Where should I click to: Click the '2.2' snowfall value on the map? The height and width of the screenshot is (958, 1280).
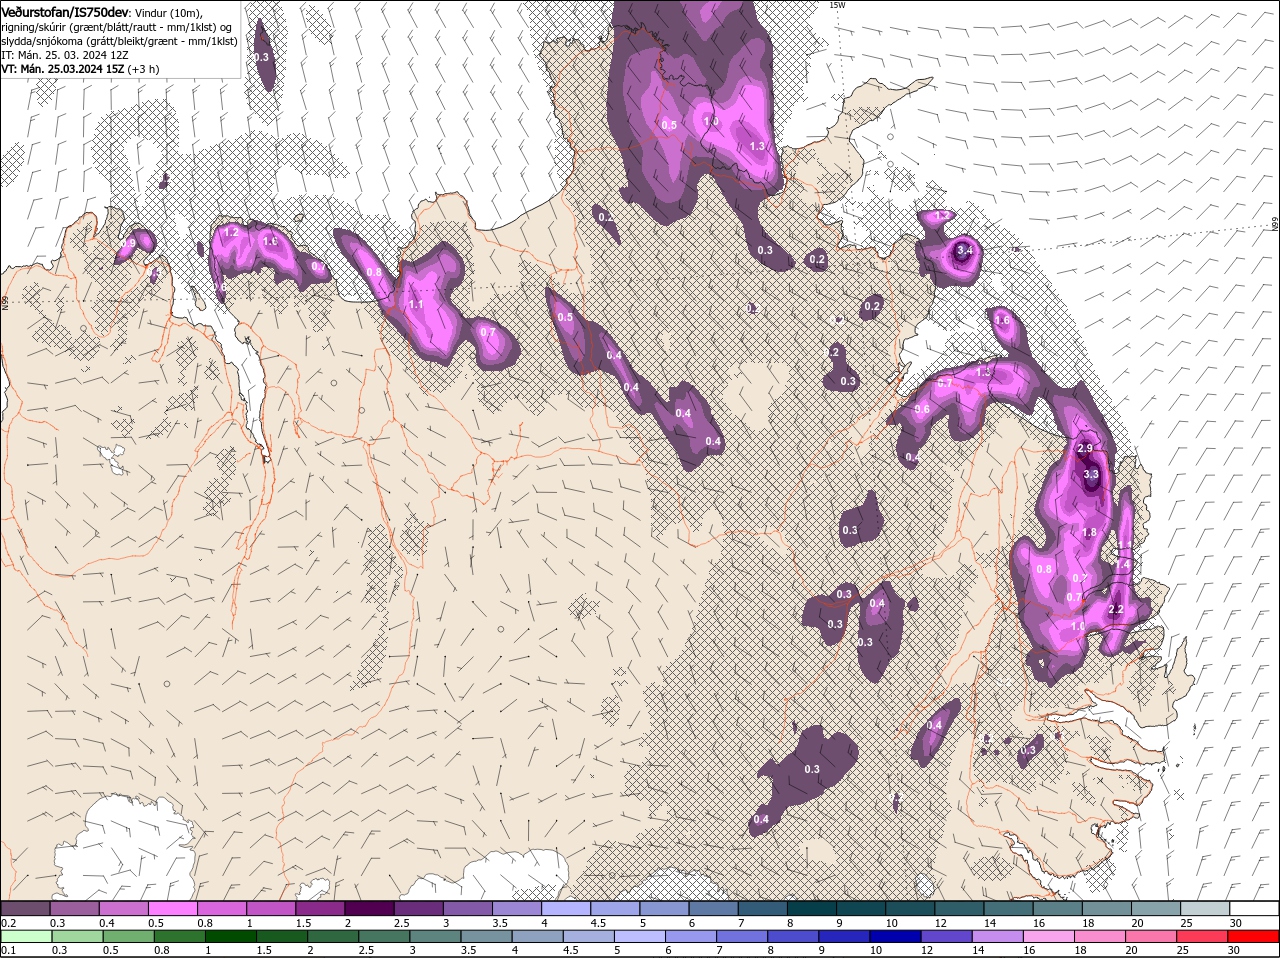1117,610
